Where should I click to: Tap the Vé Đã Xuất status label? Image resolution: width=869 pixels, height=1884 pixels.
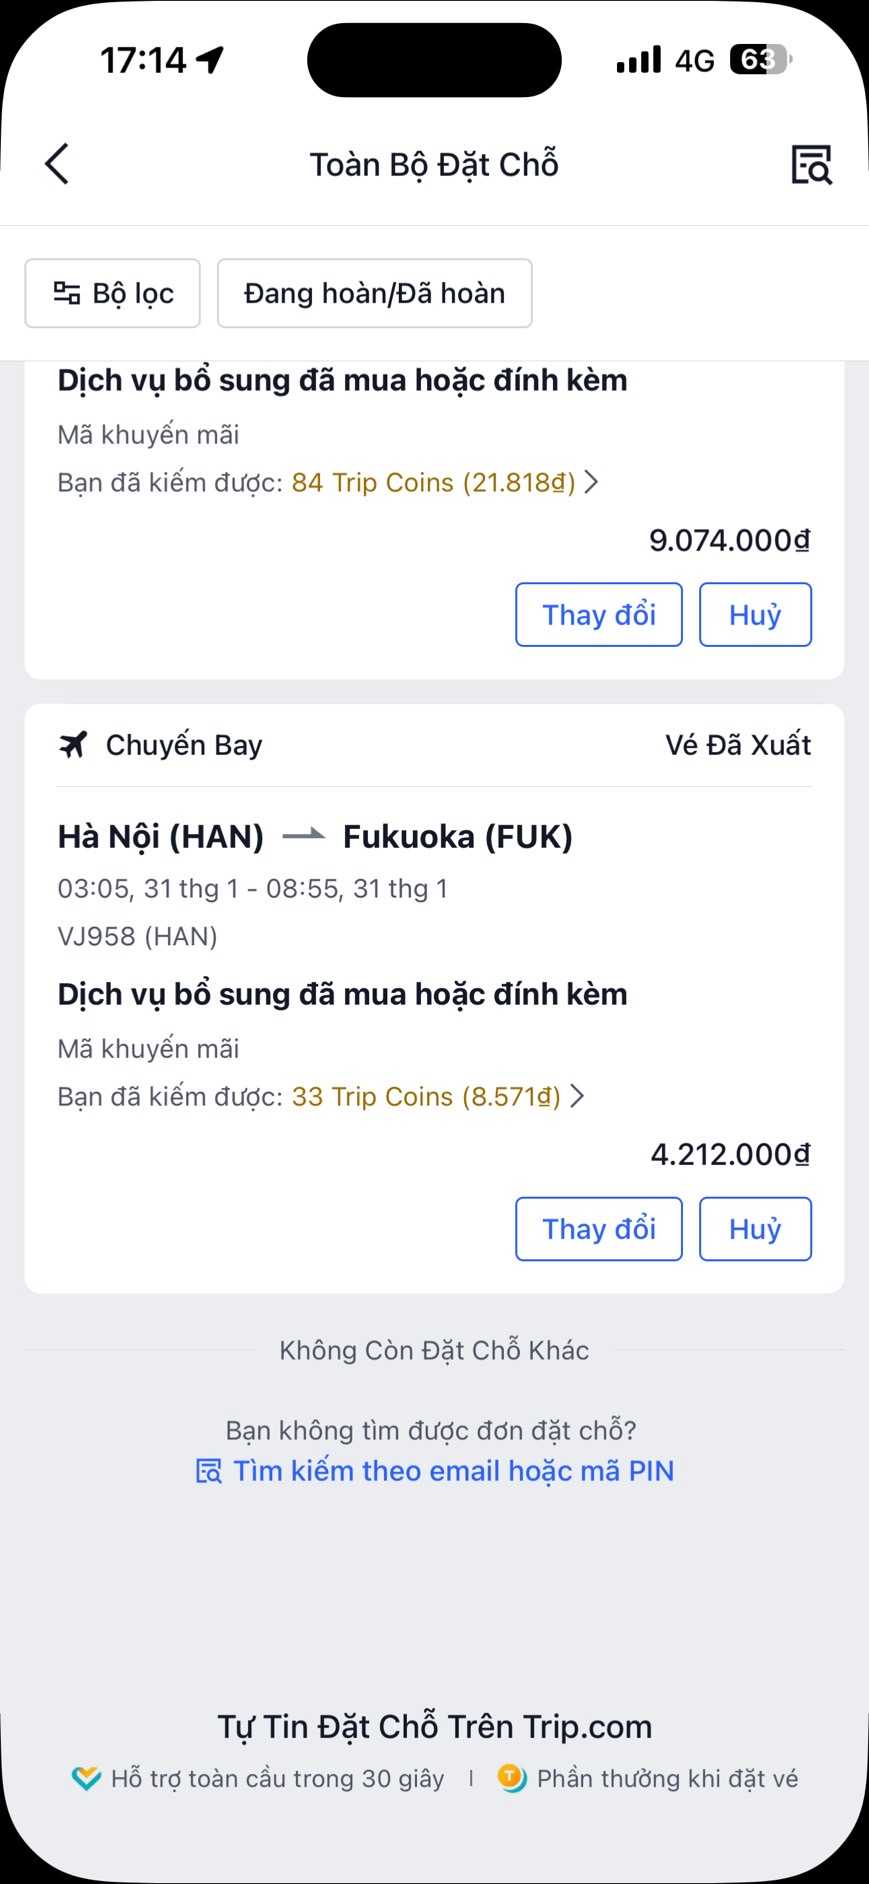coord(738,745)
